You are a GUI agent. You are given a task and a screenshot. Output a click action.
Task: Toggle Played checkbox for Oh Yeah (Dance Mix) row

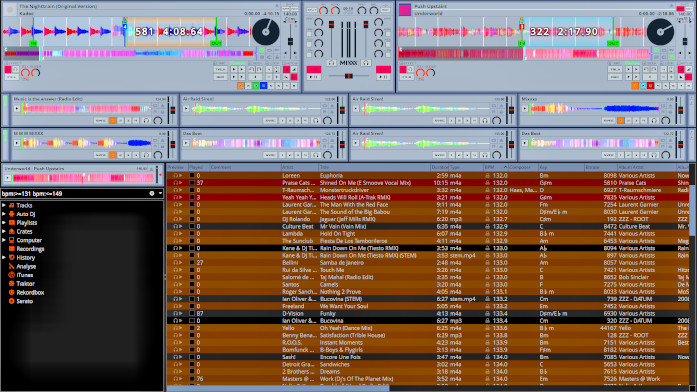tap(192, 328)
